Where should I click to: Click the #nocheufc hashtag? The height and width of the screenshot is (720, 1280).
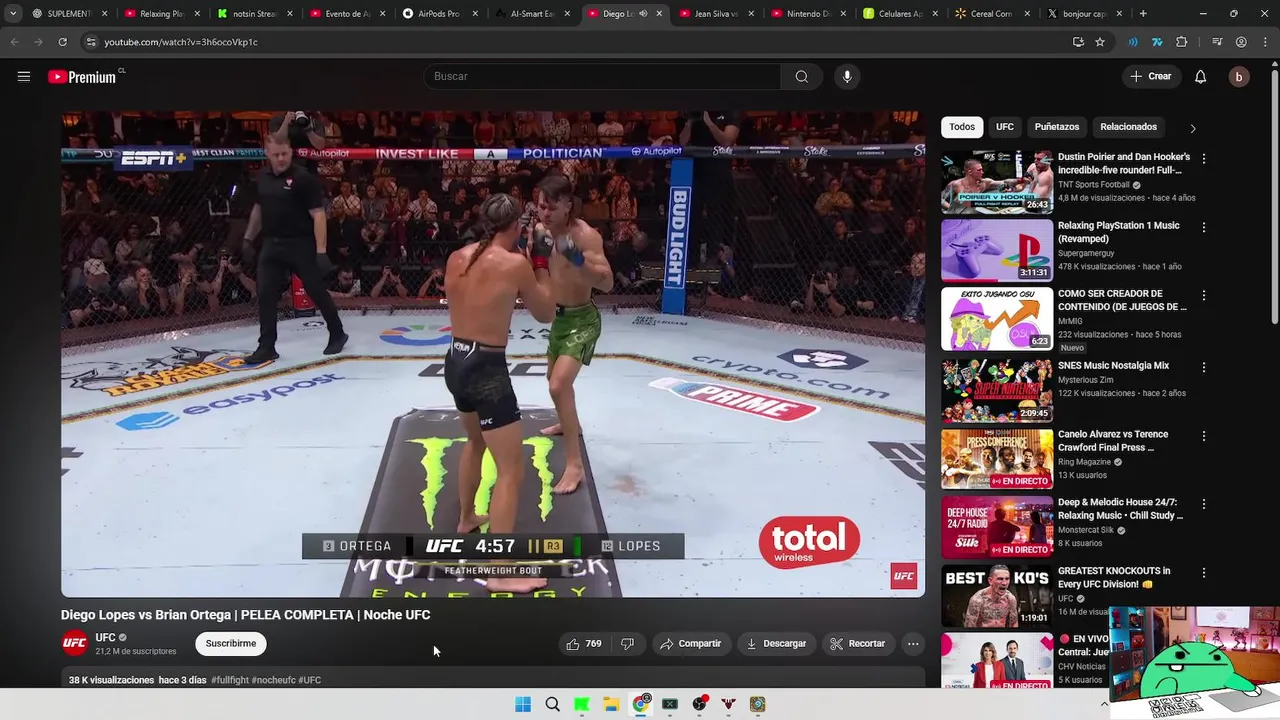click(x=273, y=680)
